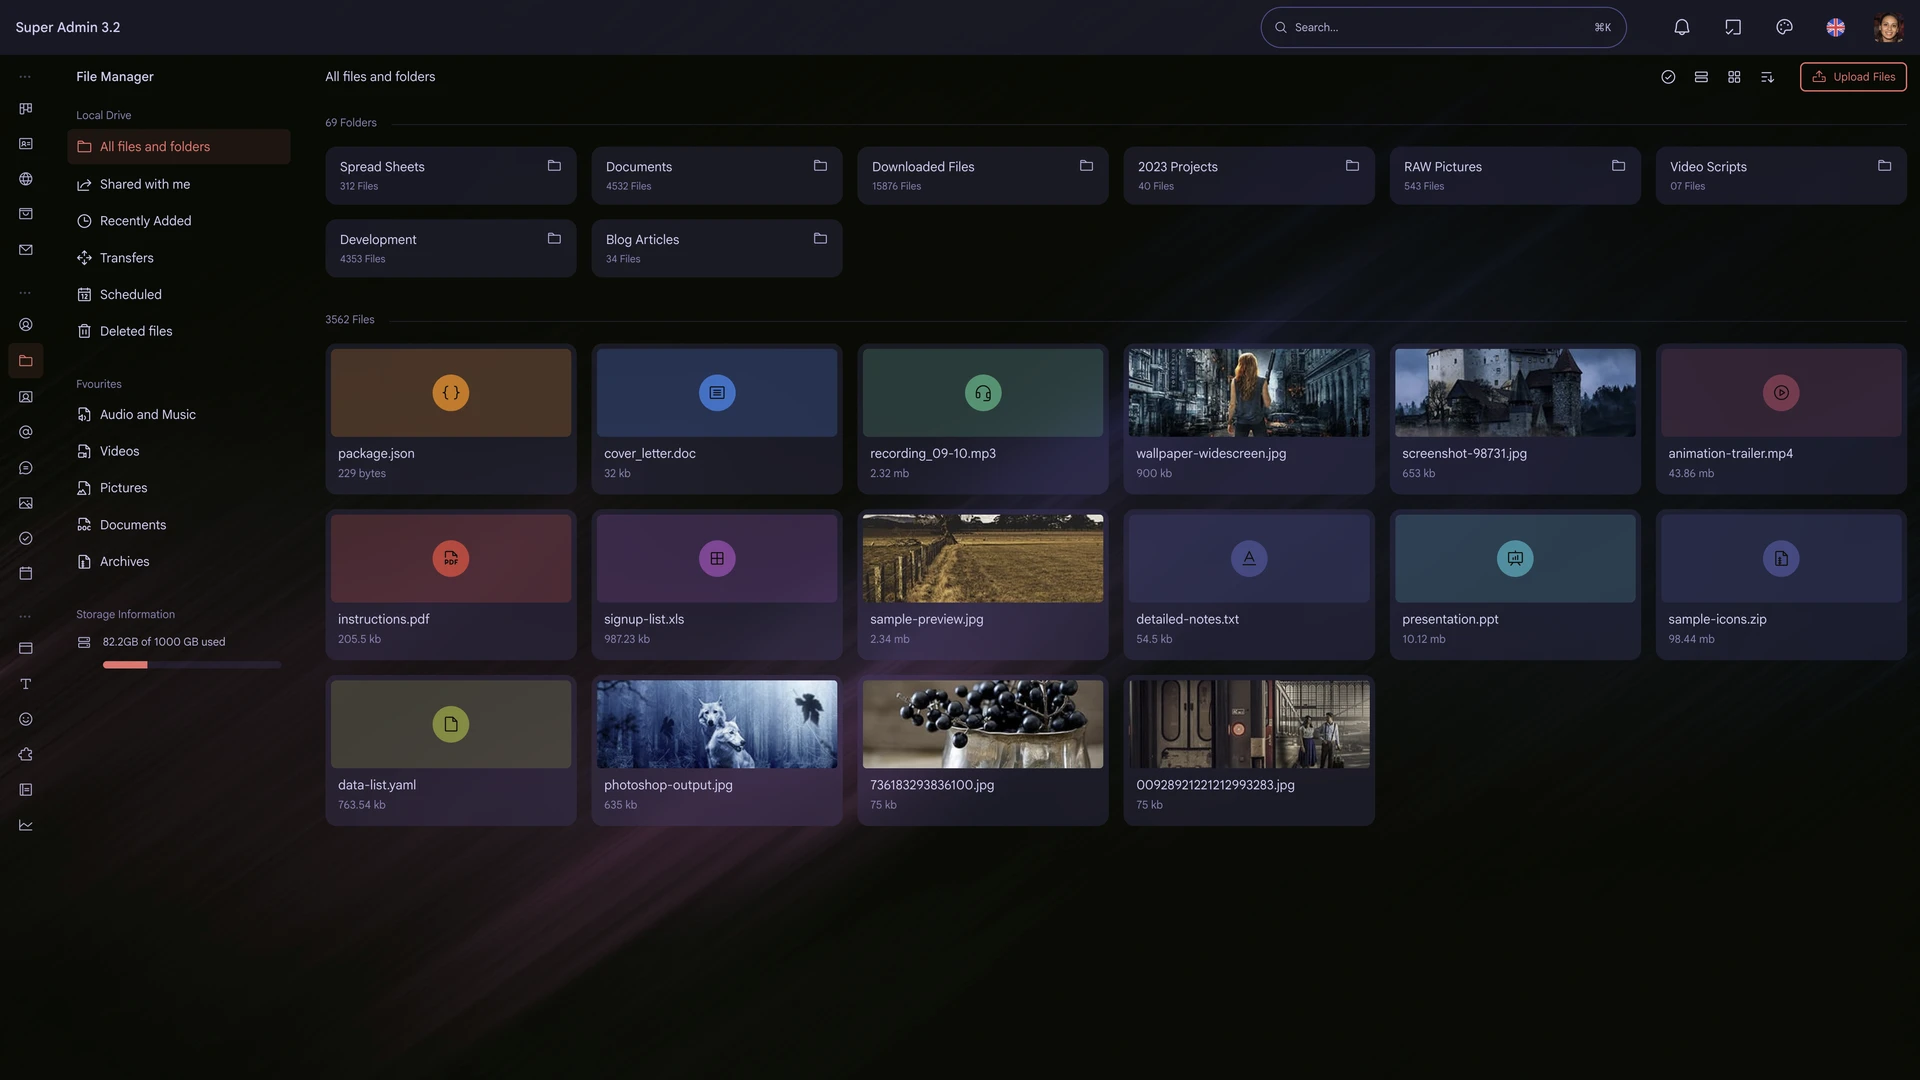1920x1080 pixels.
Task: Click the at-sign icon in left rail
Action: (x=26, y=433)
